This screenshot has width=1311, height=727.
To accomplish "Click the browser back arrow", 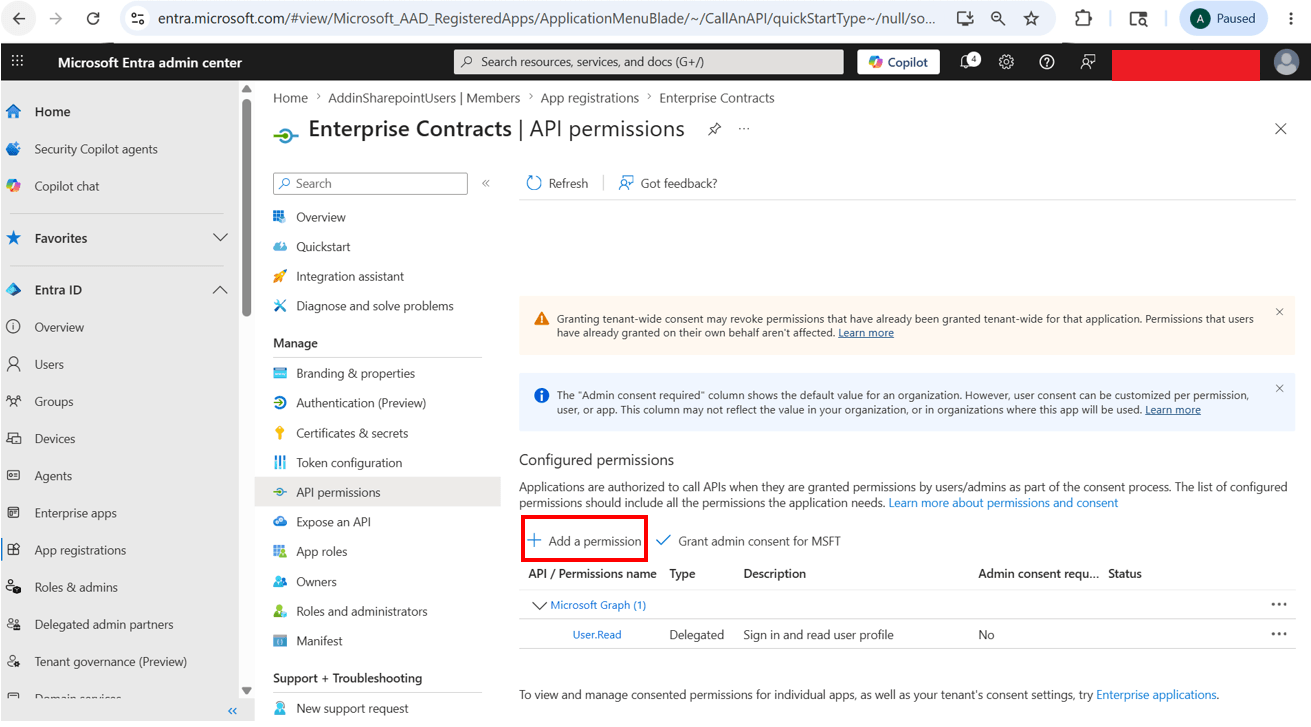I will click(19, 18).
